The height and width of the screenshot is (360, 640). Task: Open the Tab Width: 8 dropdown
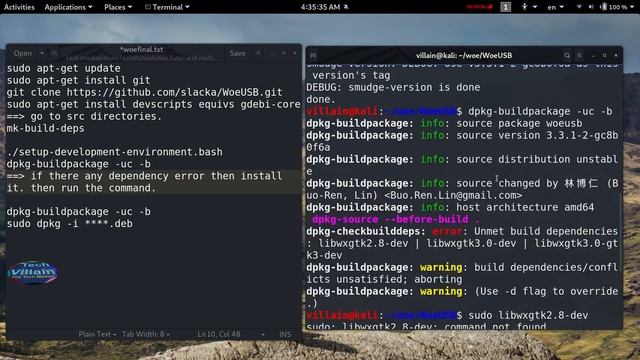tap(146, 334)
